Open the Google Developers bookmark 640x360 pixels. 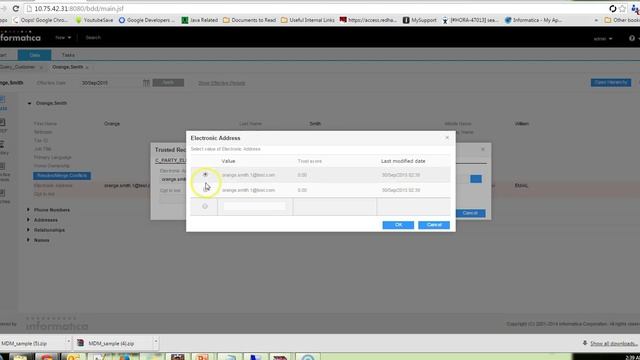147,20
